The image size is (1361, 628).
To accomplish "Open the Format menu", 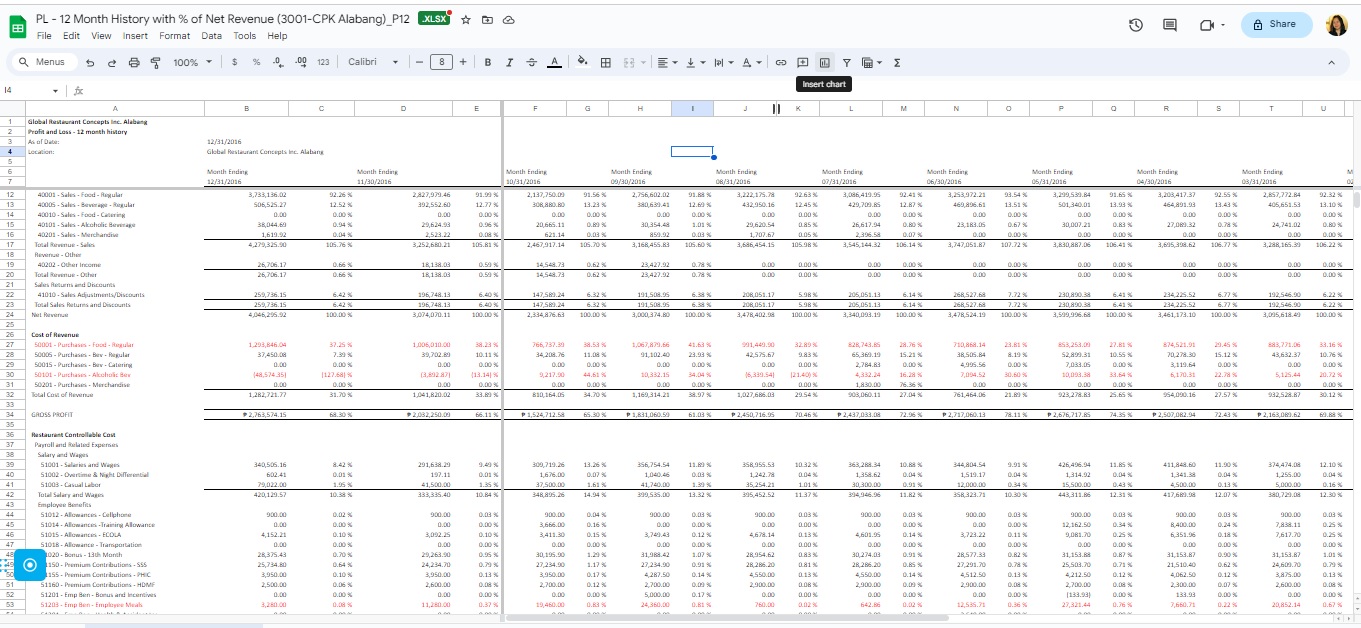I will pos(174,36).
